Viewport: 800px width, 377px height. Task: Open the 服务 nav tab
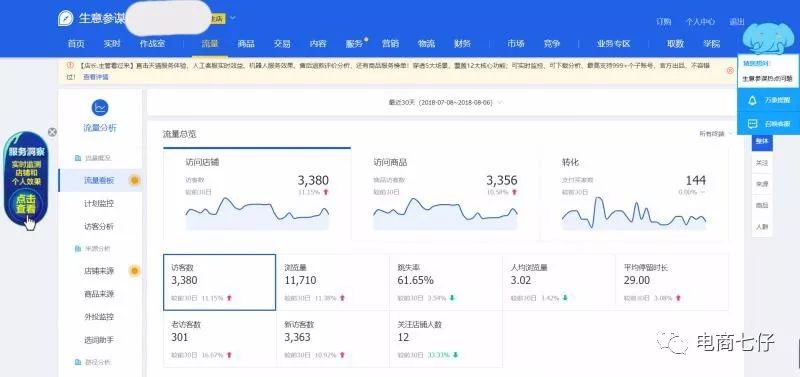(354, 44)
